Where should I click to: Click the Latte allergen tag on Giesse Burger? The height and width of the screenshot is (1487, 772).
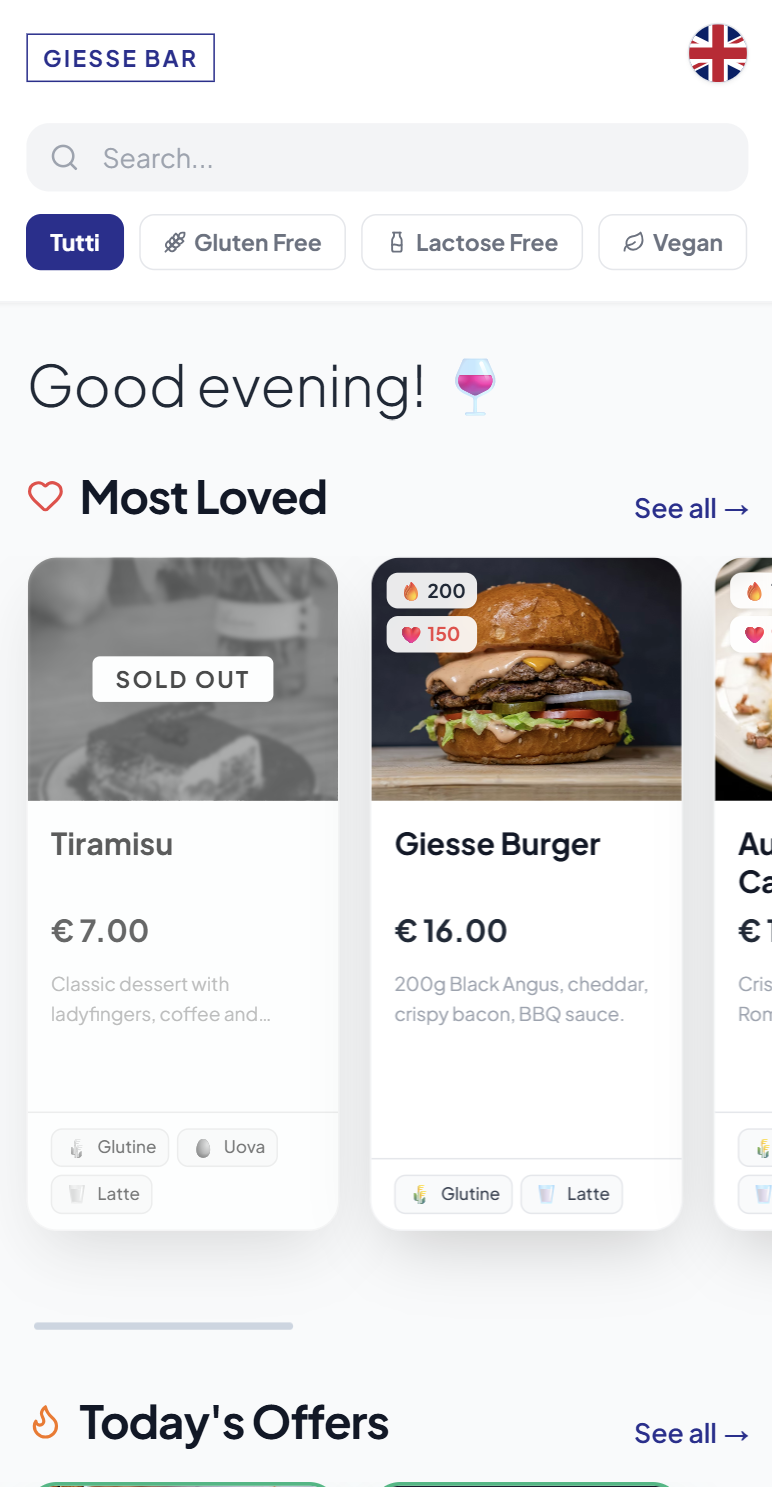[571, 1194]
